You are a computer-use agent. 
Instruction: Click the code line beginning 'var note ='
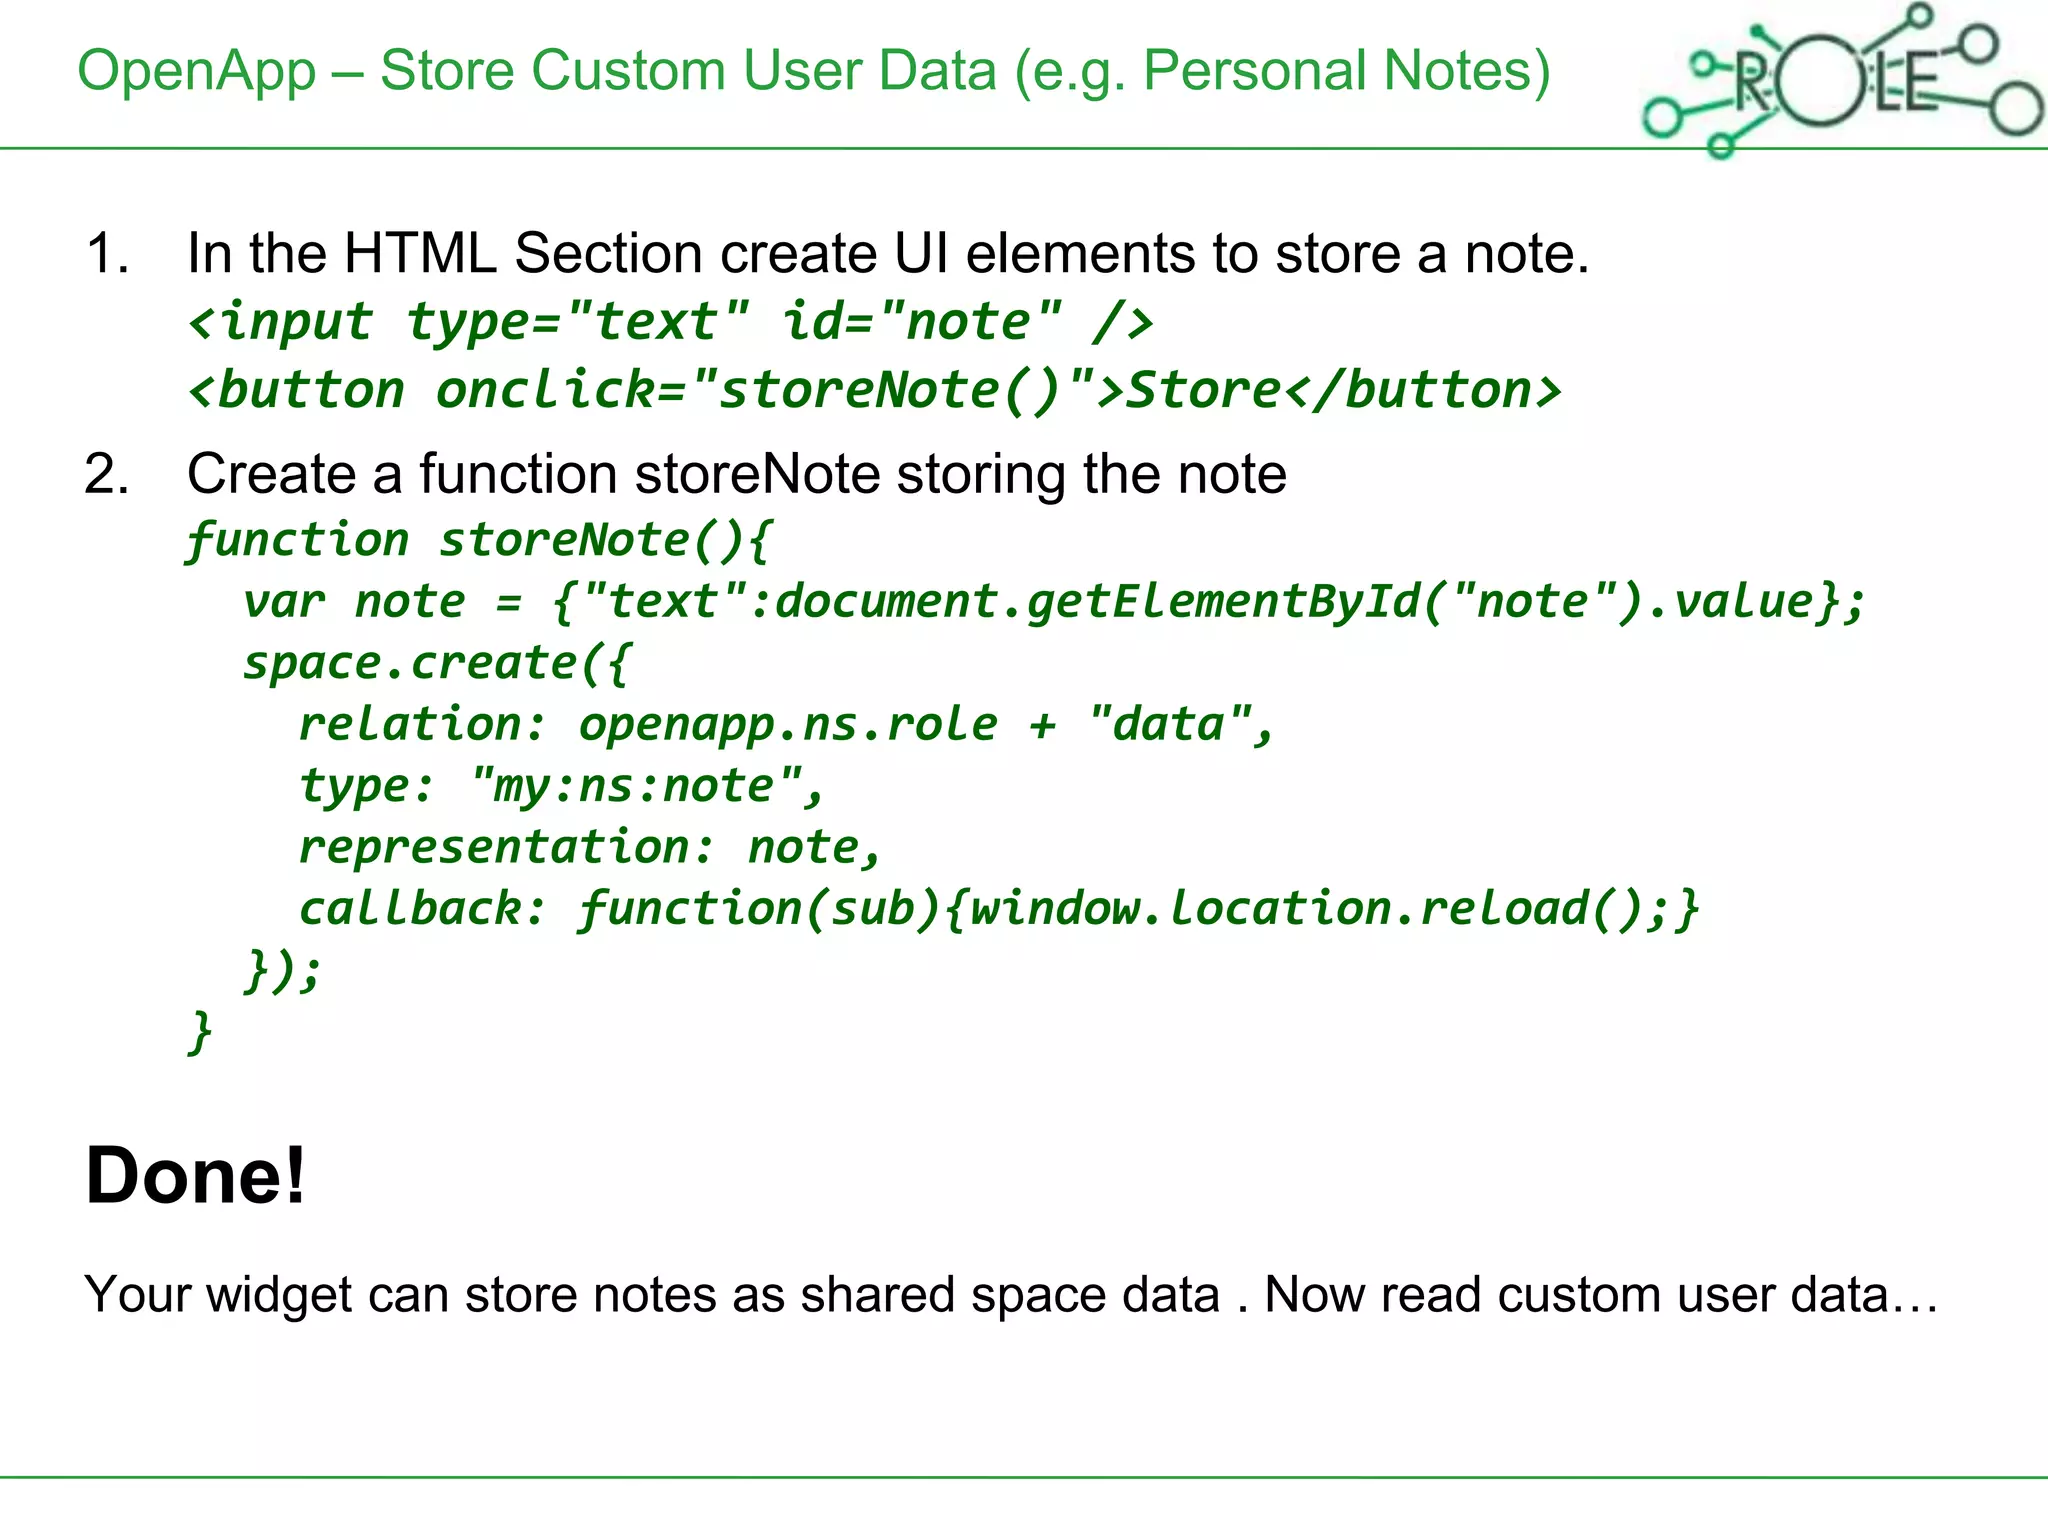tap(1054, 602)
